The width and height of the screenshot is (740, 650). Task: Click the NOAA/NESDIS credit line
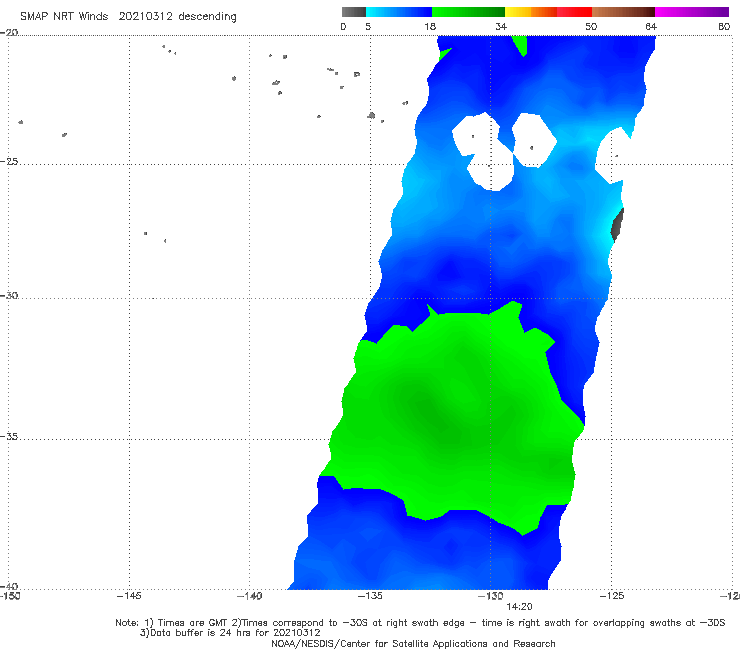pos(413,643)
